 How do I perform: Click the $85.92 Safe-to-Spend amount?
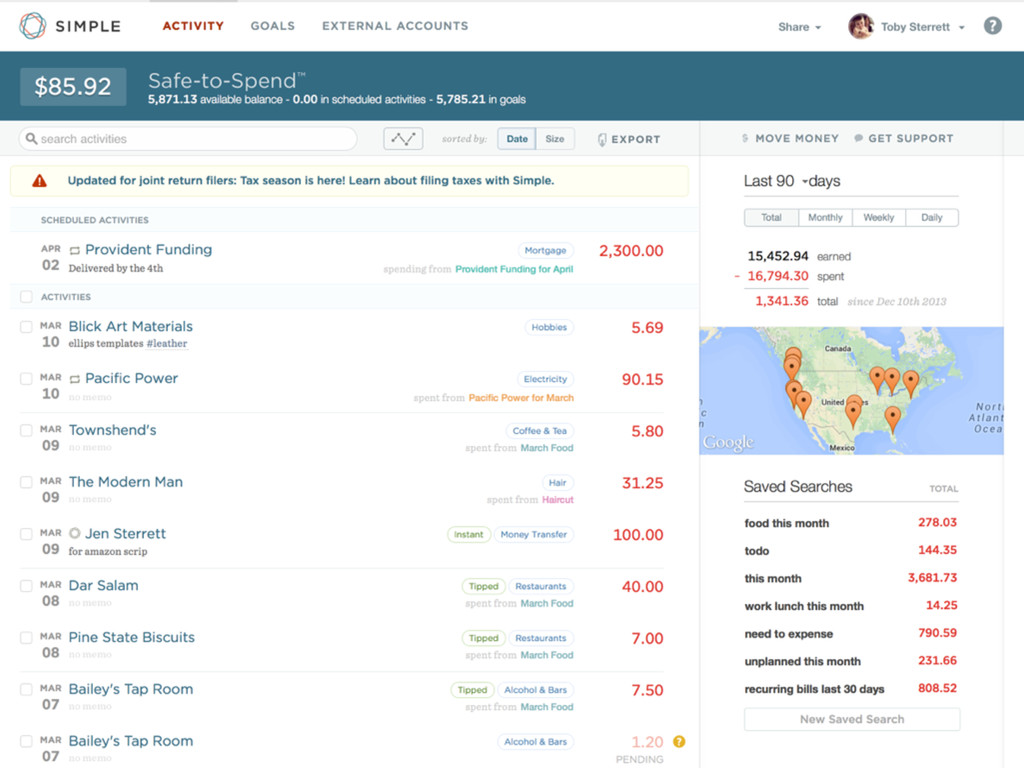click(x=73, y=86)
